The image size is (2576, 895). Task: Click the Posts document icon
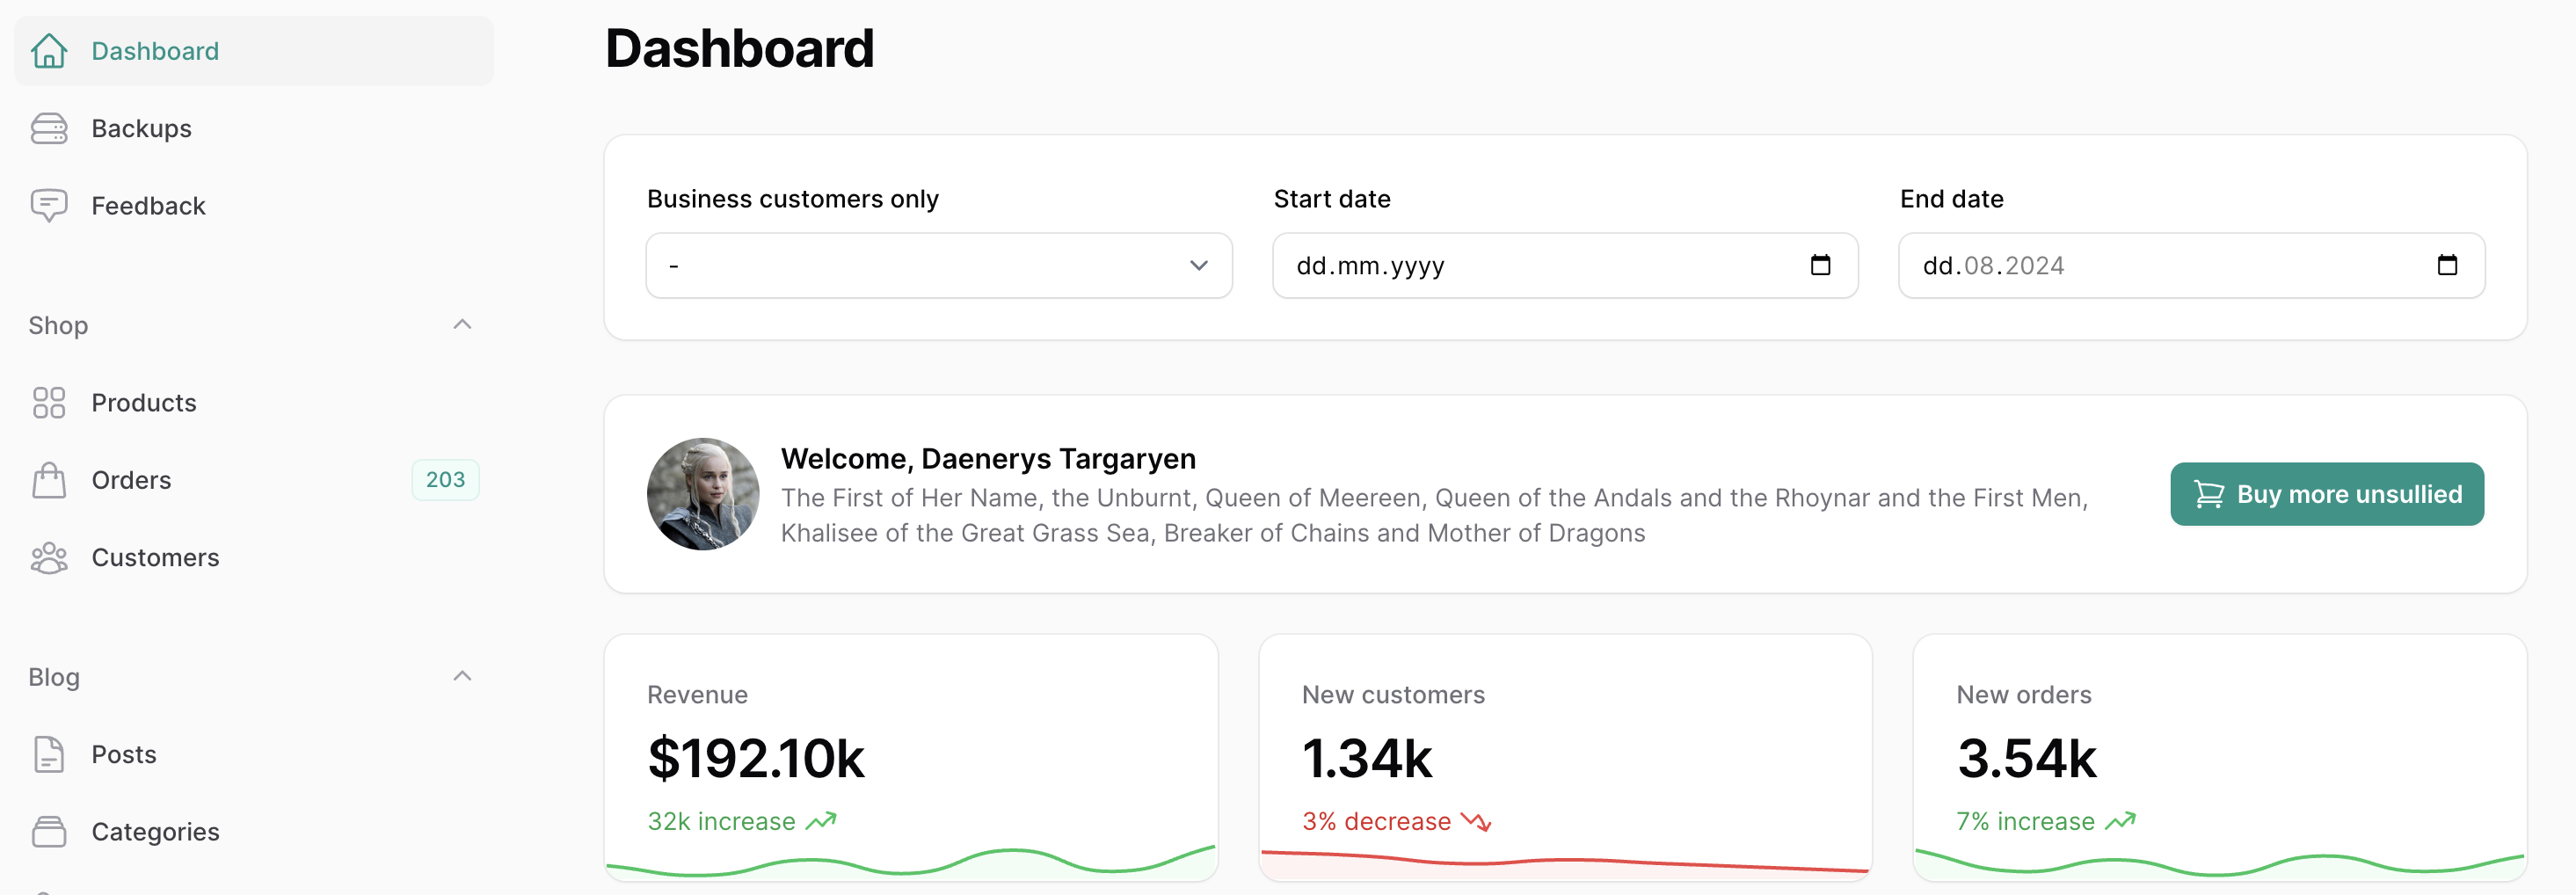[x=48, y=755]
